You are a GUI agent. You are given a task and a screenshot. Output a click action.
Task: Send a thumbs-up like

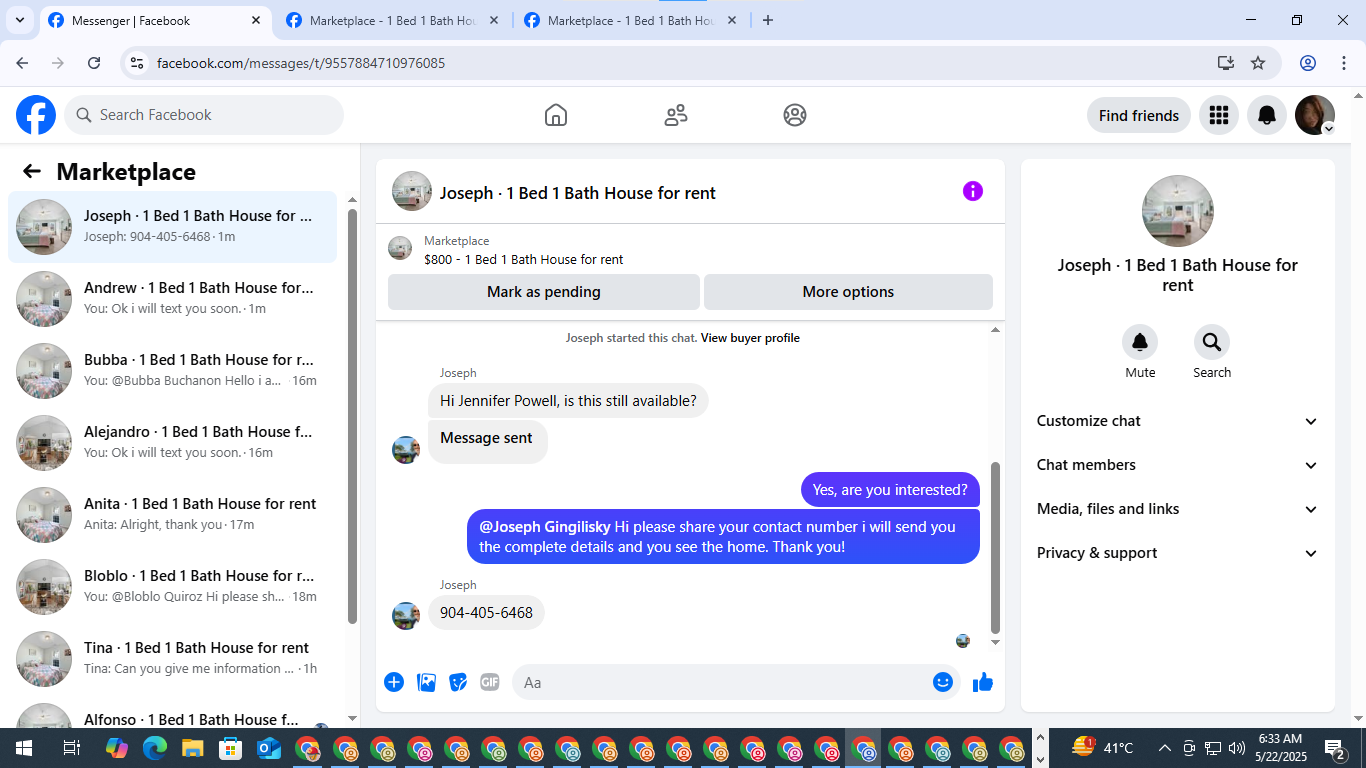pyautogui.click(x=983, y=682)
